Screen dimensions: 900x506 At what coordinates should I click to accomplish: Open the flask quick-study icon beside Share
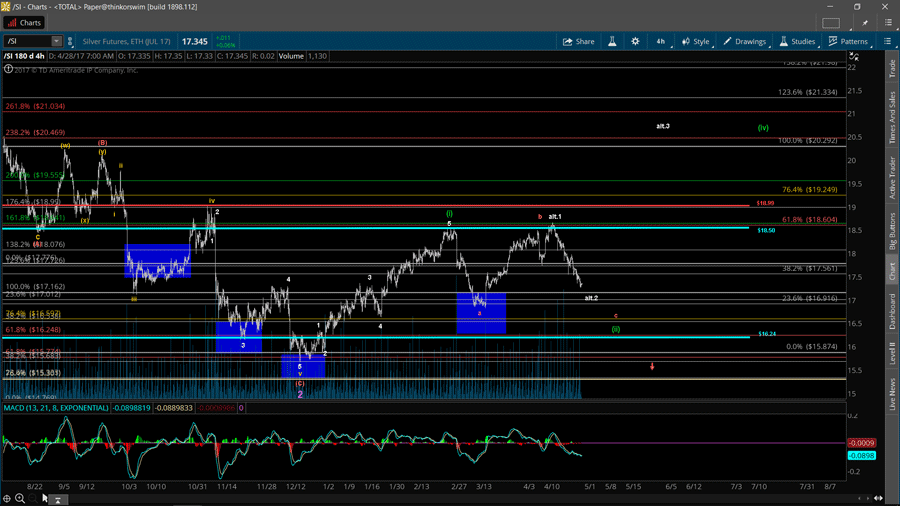(x=612, y=42)
